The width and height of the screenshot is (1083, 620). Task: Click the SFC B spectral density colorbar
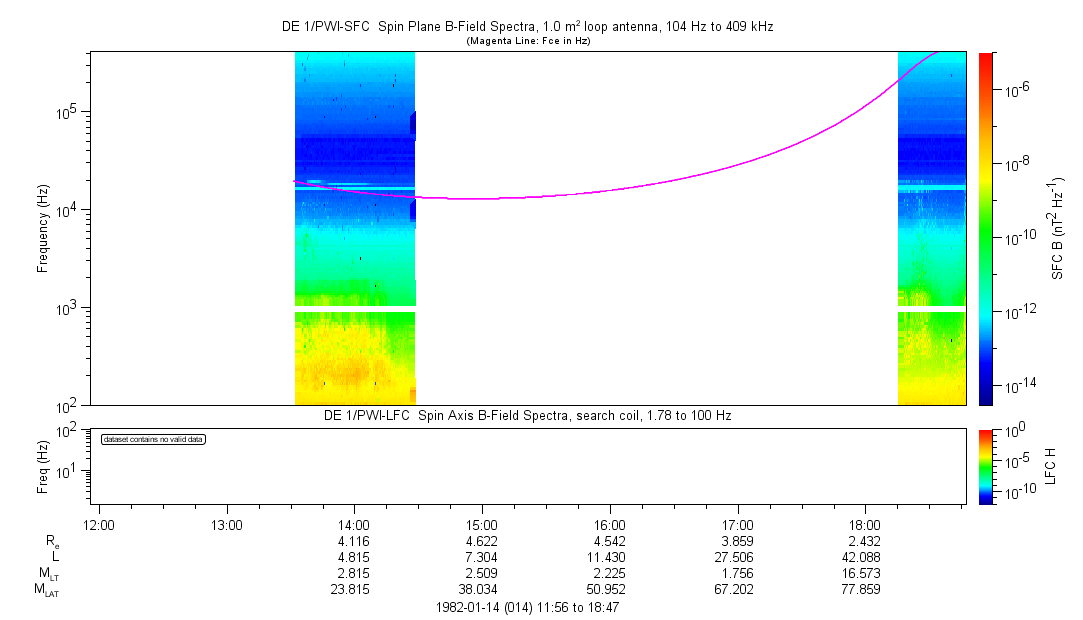click(x=985, y=228)
